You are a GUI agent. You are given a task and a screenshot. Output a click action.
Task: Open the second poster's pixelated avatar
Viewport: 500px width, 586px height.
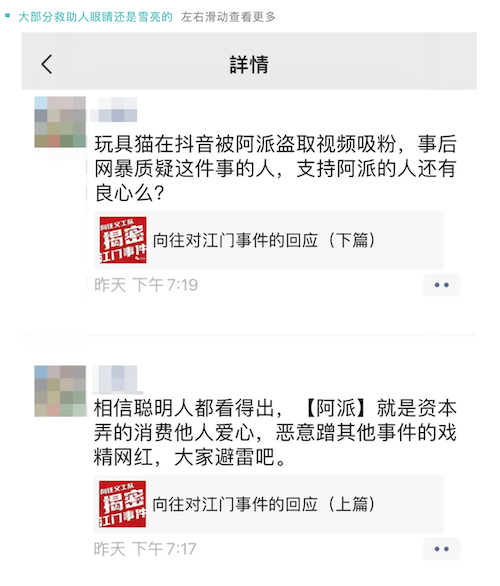coord(60,391)
